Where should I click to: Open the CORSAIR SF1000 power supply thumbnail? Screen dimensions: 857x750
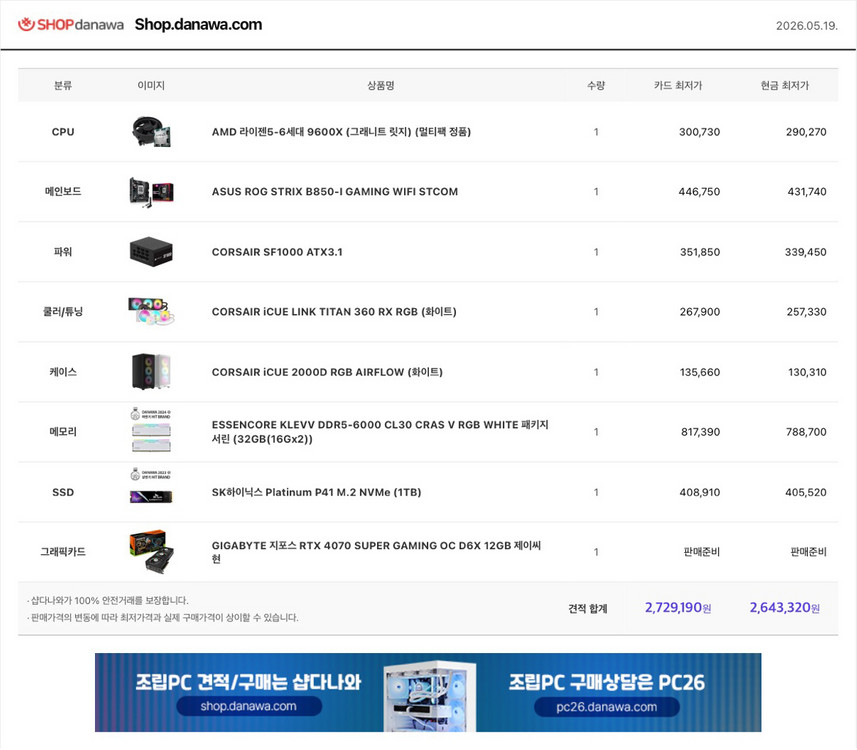[x=151, y=251]
